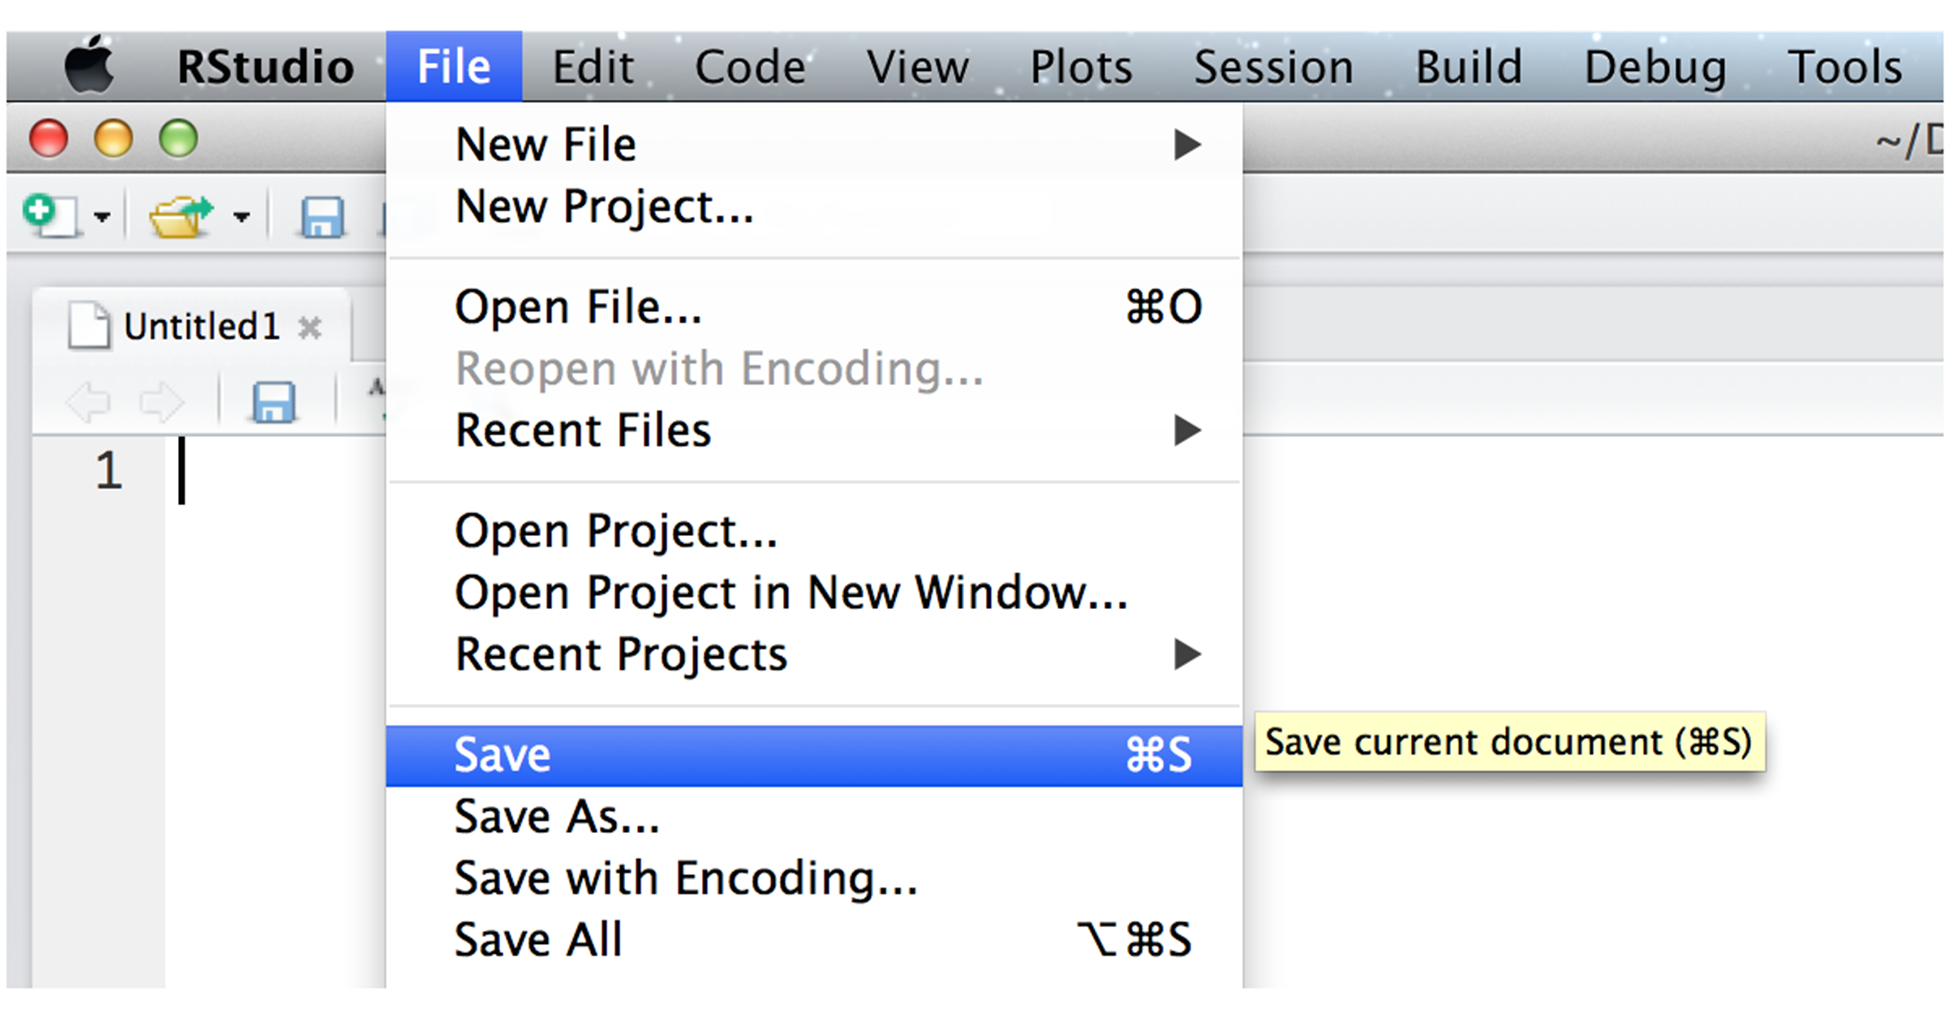Image resolution: width=1955 pixels, height=1024 pixels.
Task: Click the document icon on the Untitled1 tab
Action: click(89, 323)
